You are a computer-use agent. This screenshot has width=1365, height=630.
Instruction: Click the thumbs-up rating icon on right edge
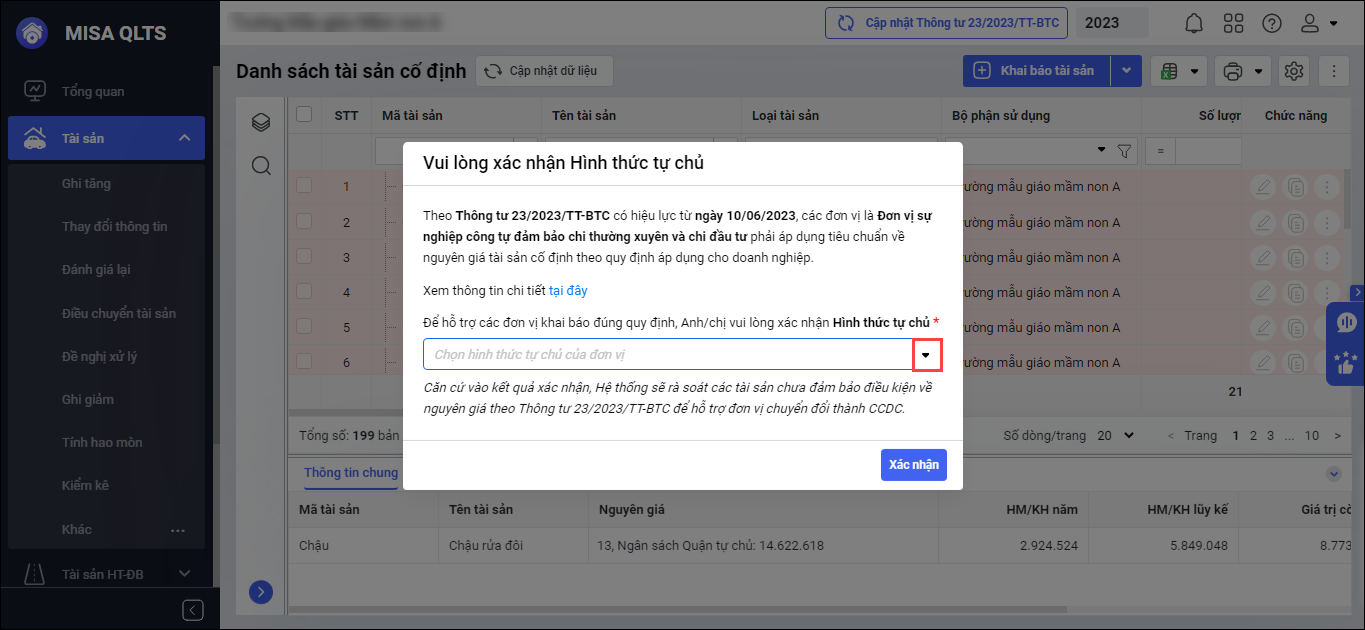tap(1346, 363)
